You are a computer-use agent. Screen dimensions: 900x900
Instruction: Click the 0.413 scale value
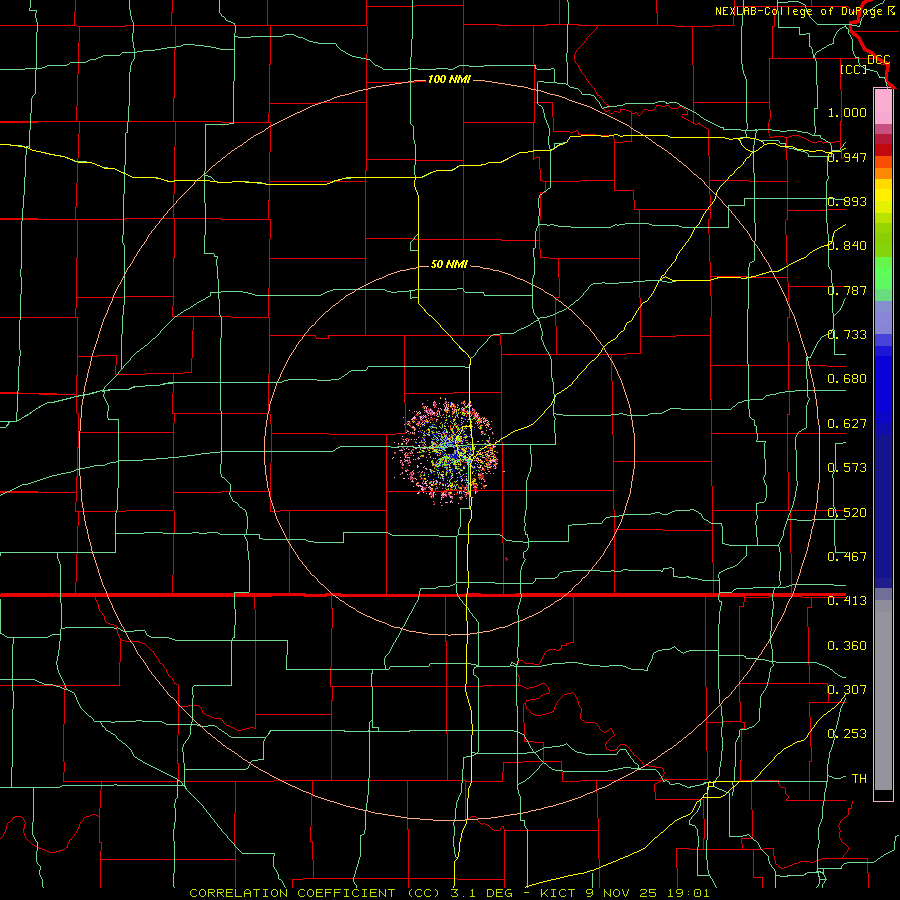click(847, 601)
